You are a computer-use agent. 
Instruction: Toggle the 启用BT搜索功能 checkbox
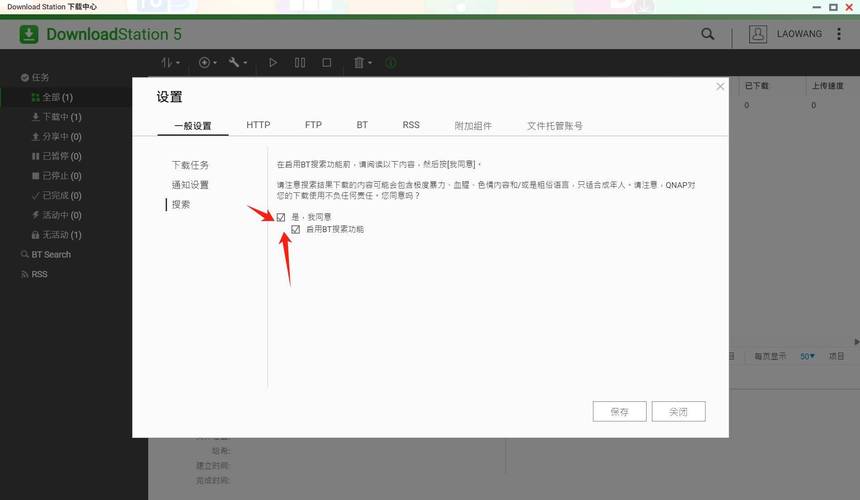point(296,229)
